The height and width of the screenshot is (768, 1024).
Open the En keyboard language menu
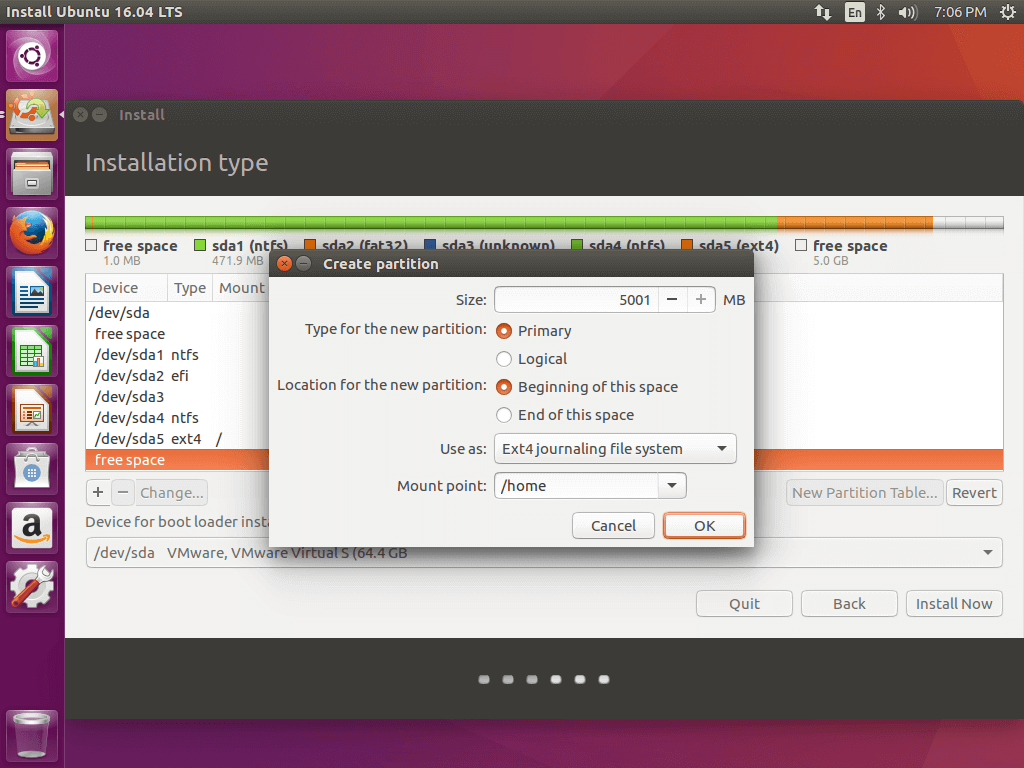(854, 12)
